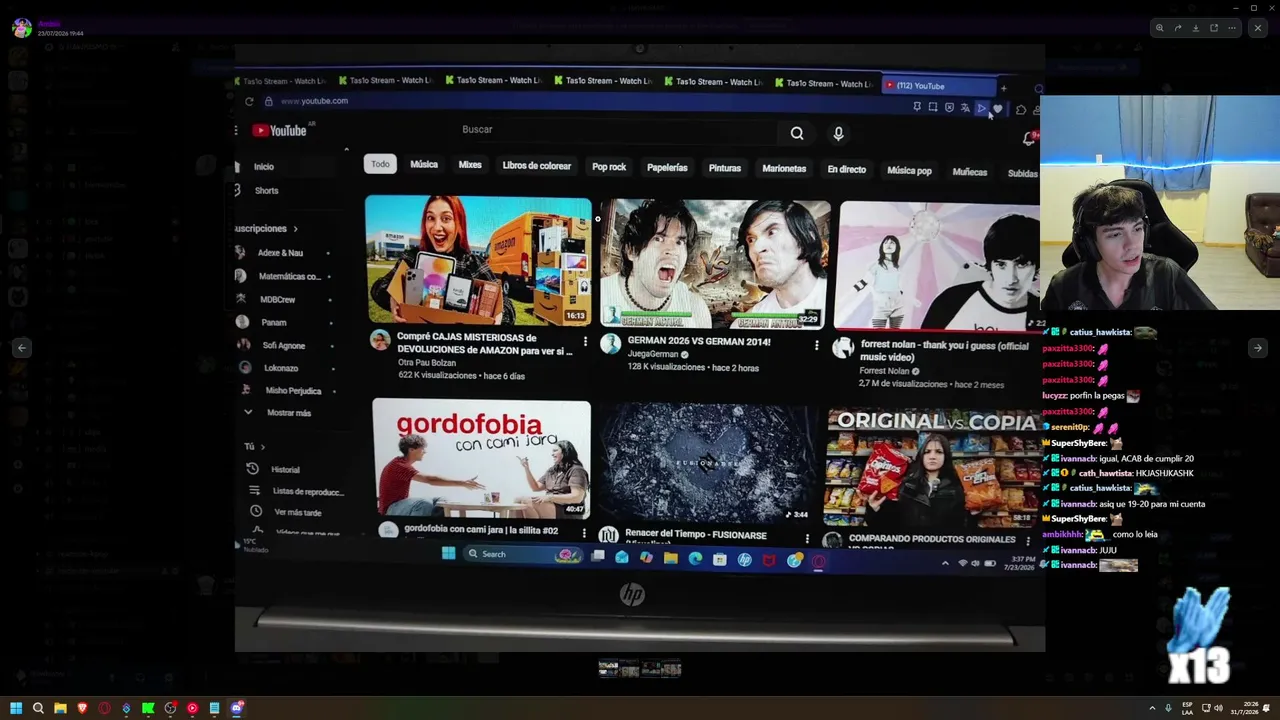Open Windows Search on the bottom taskbar
The height and width of the screenshot is (720, 1280).
[38, 708]
